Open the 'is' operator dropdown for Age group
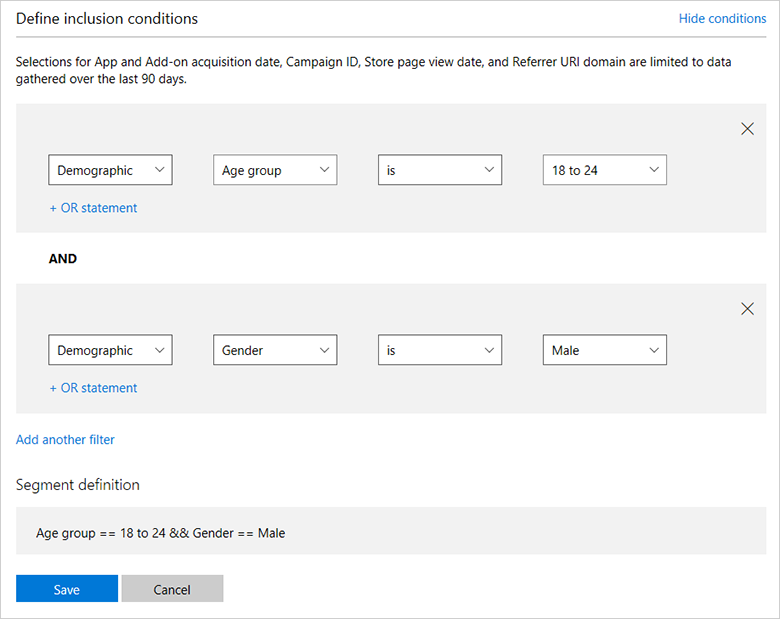This screenshot has height=619, width=780. pos(440,170)
